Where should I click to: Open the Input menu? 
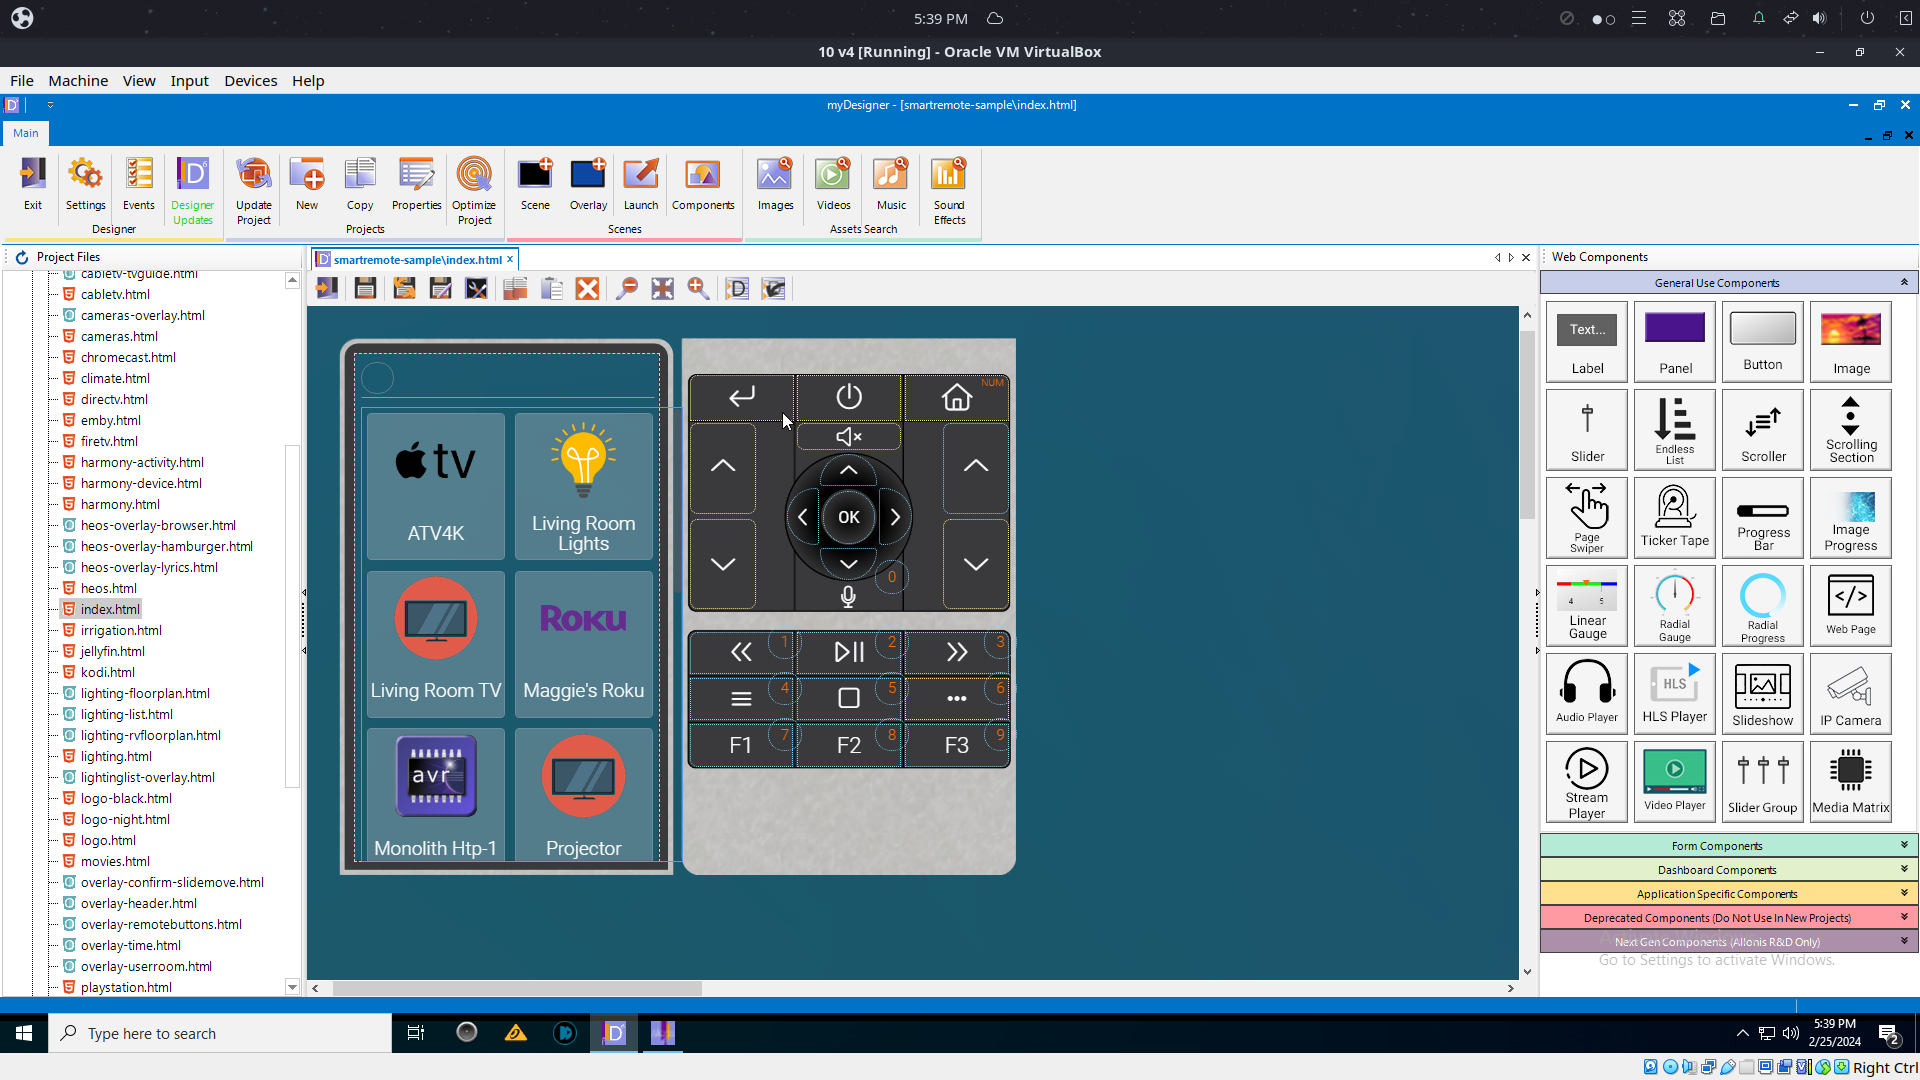pyautogui.click(x=189, y=81)
